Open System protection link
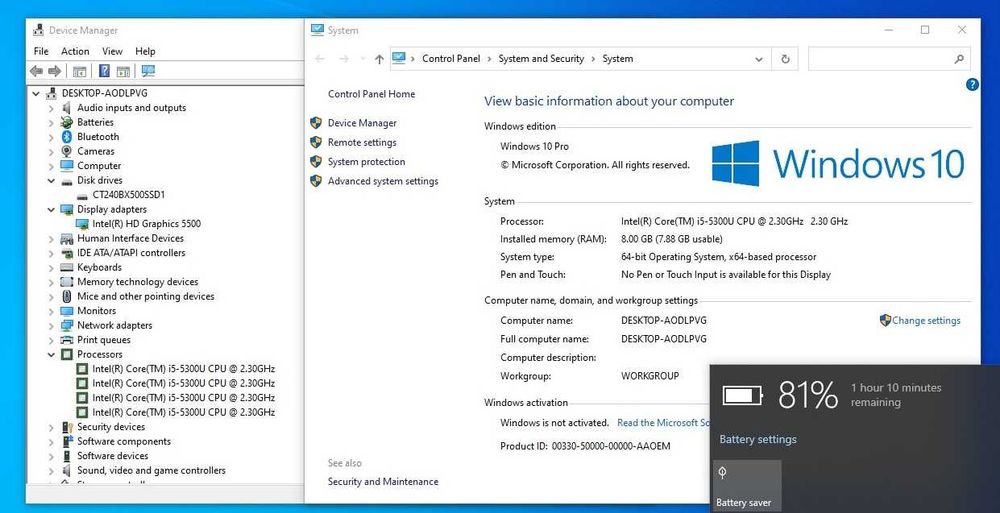The width and height of the screenshot is (1000, 513). [367, 162]
